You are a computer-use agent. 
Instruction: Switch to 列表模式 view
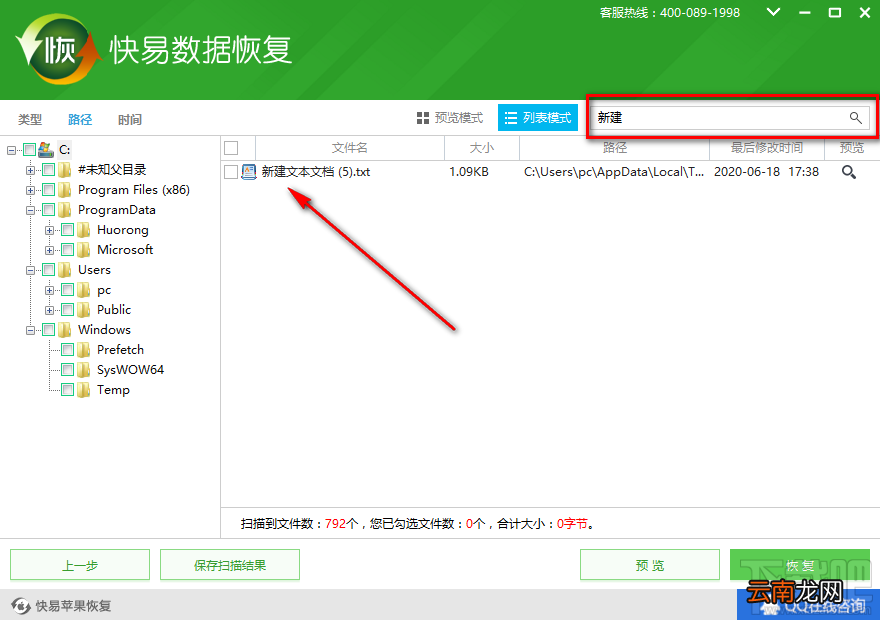538,118
